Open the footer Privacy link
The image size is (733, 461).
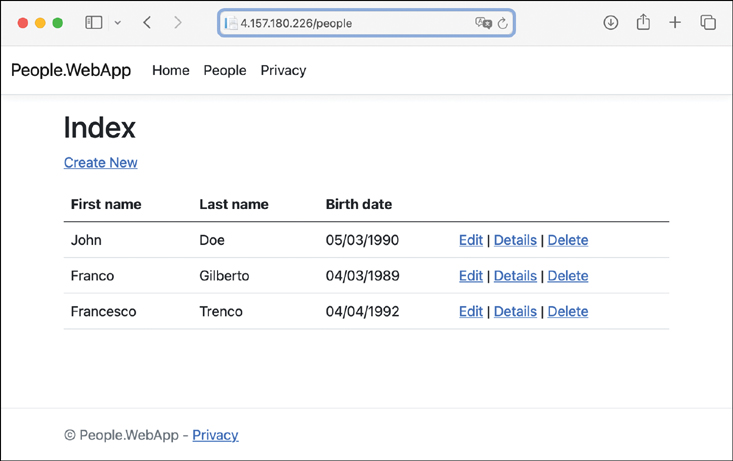[215, 435]
